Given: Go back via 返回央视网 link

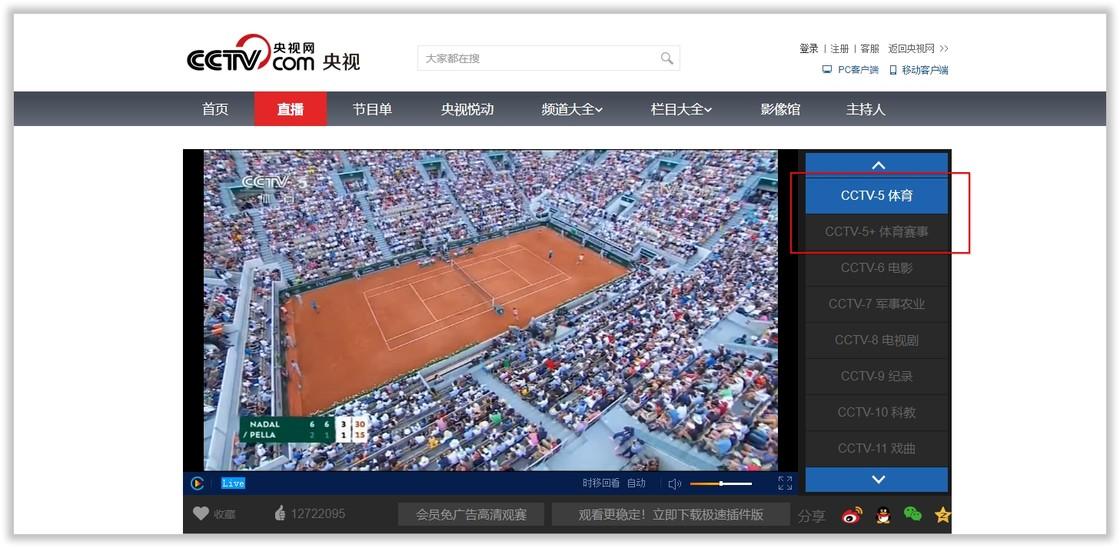Looking at the screenshot, I should 918,49.
